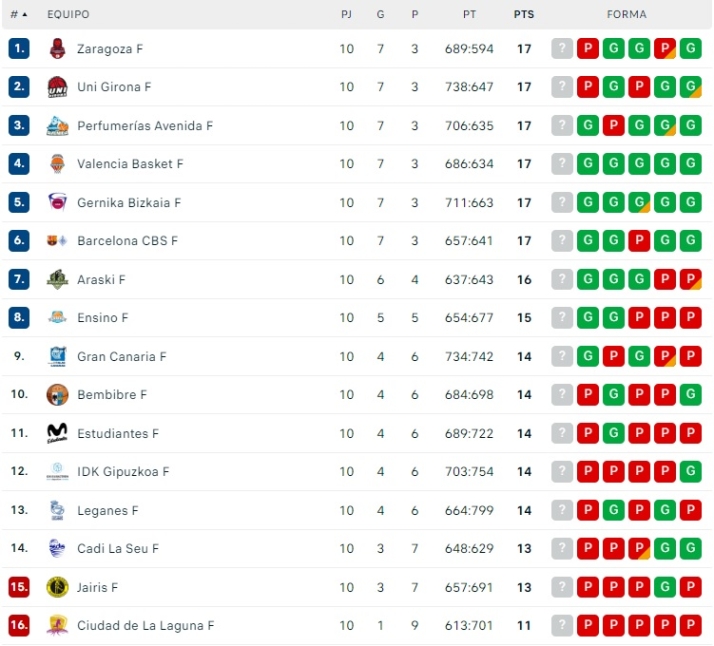Viewport: 714px width, 646px height.
Task: Click the EQUIPO column header
Action: point(67,15)
